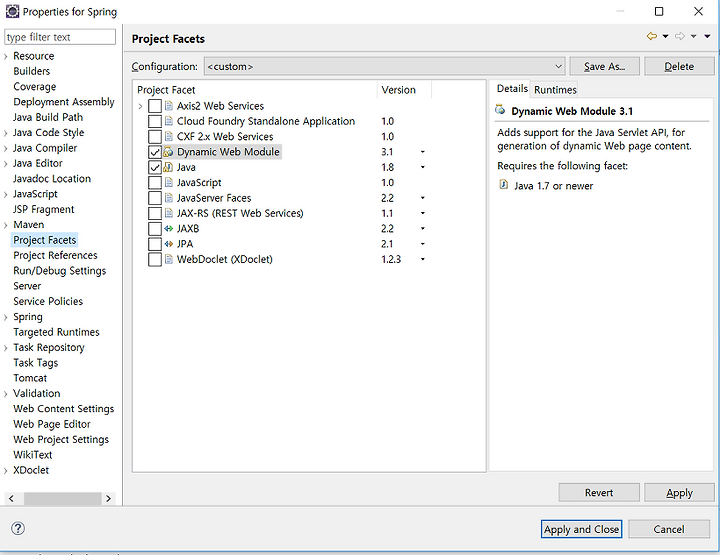The image size is (720, 555).
Task: Open the Java 1.8 version dropdown
Action: (422, 167)
